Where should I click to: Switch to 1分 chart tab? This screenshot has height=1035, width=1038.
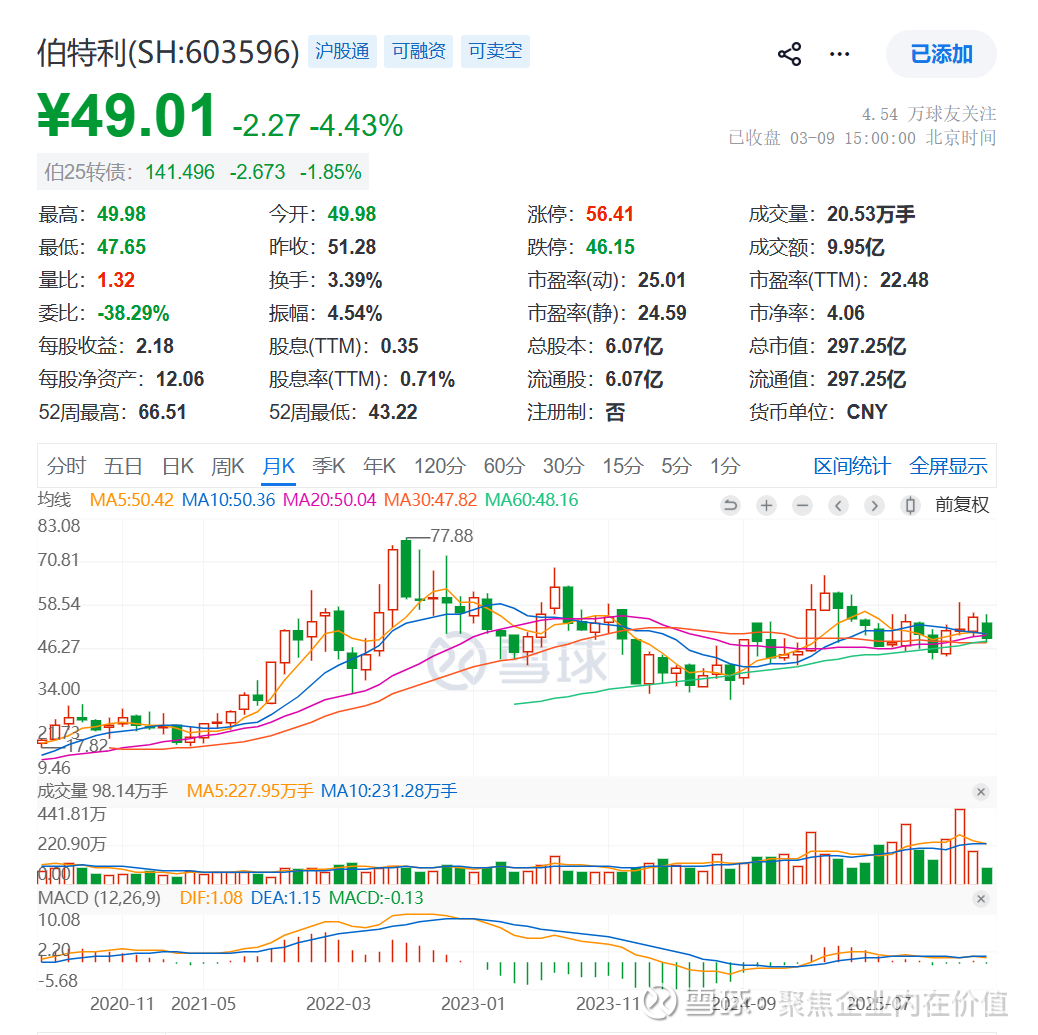click(725, 466)
